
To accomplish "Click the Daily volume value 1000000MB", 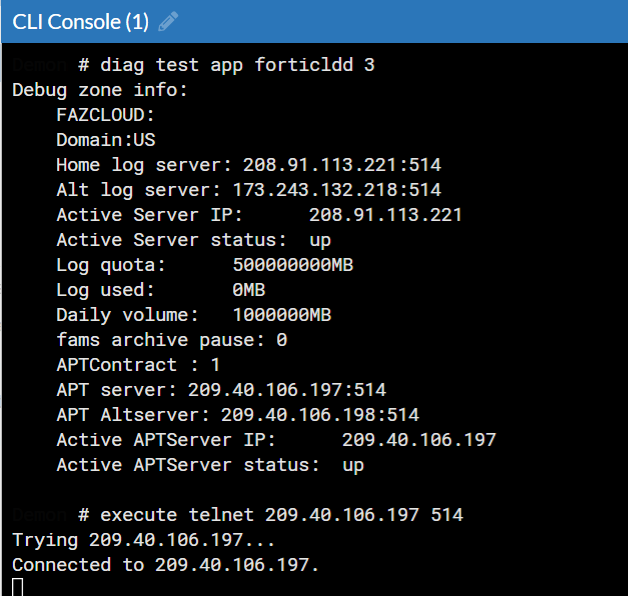I will [x=282, y=315].
